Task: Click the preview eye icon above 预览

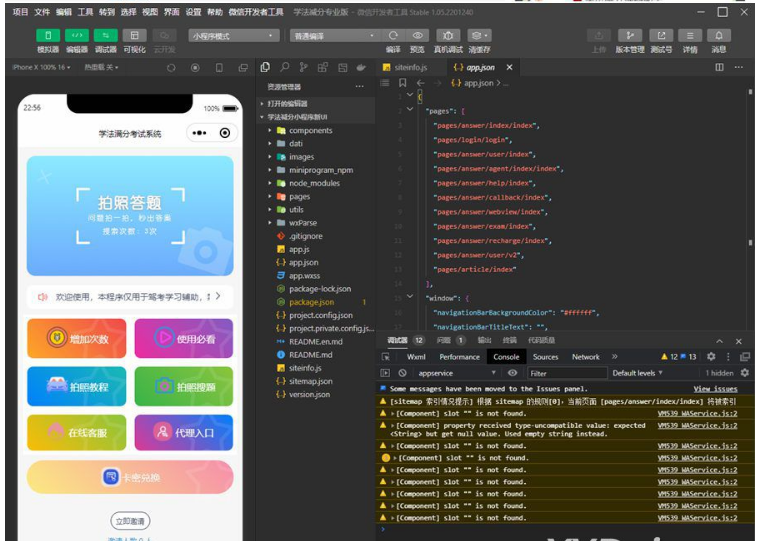Action: (418, 35)
